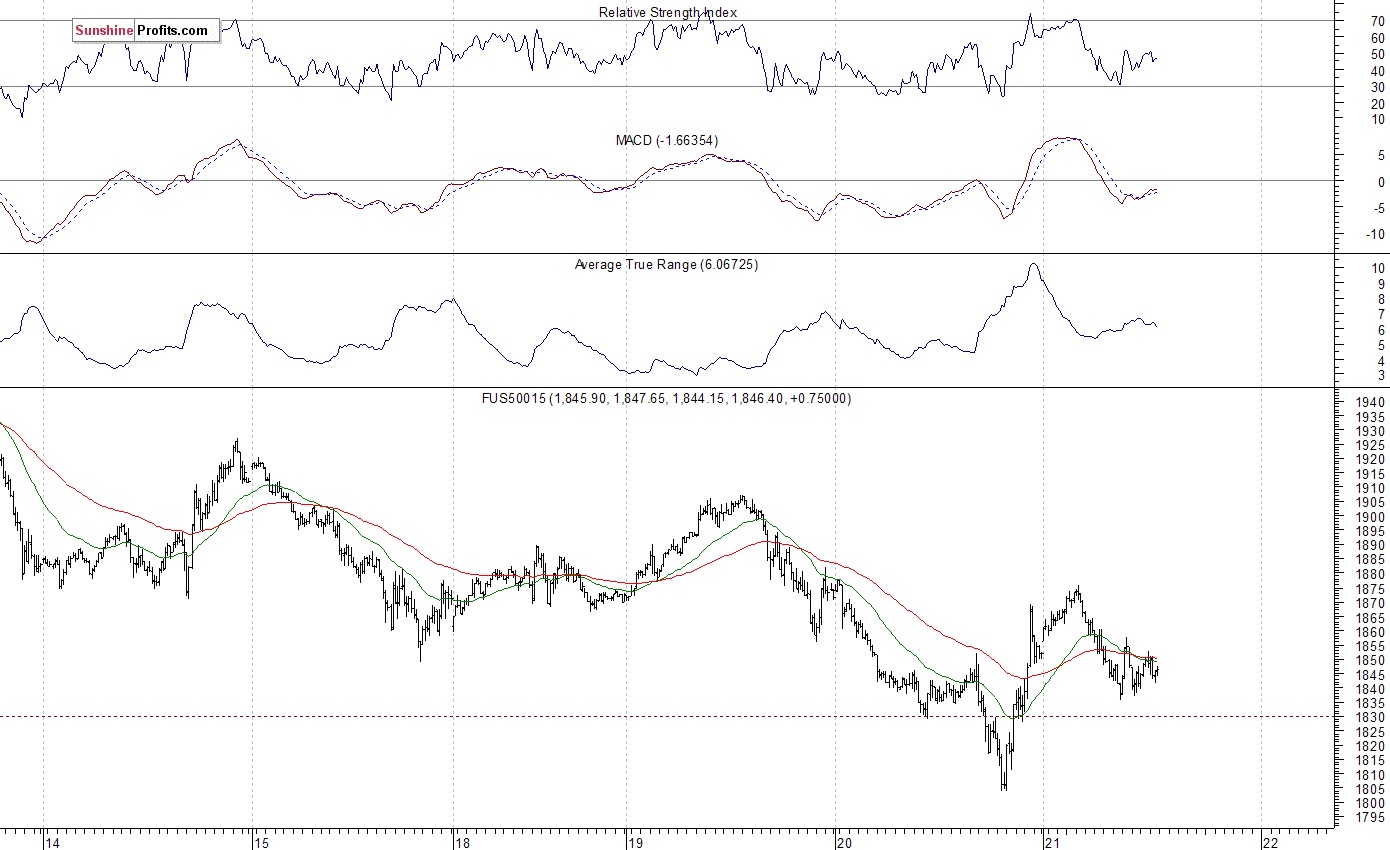Click date marker 22 on time axis

(x=1268, y=841)
